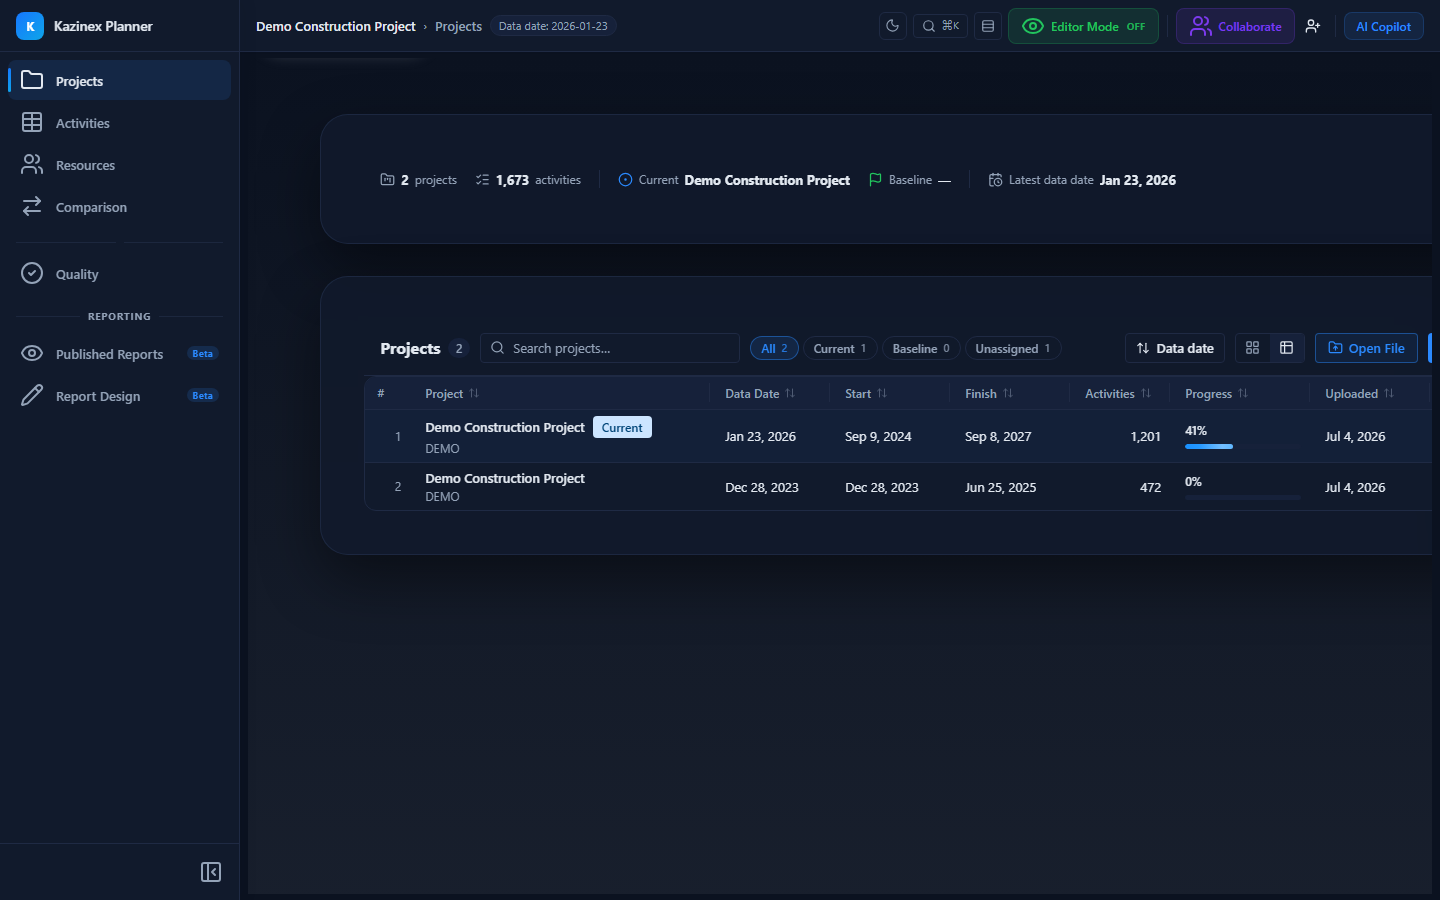Click the Sep 8, 2027 finish cell
Screen dimensions: 1440x900
coord(998,436)
